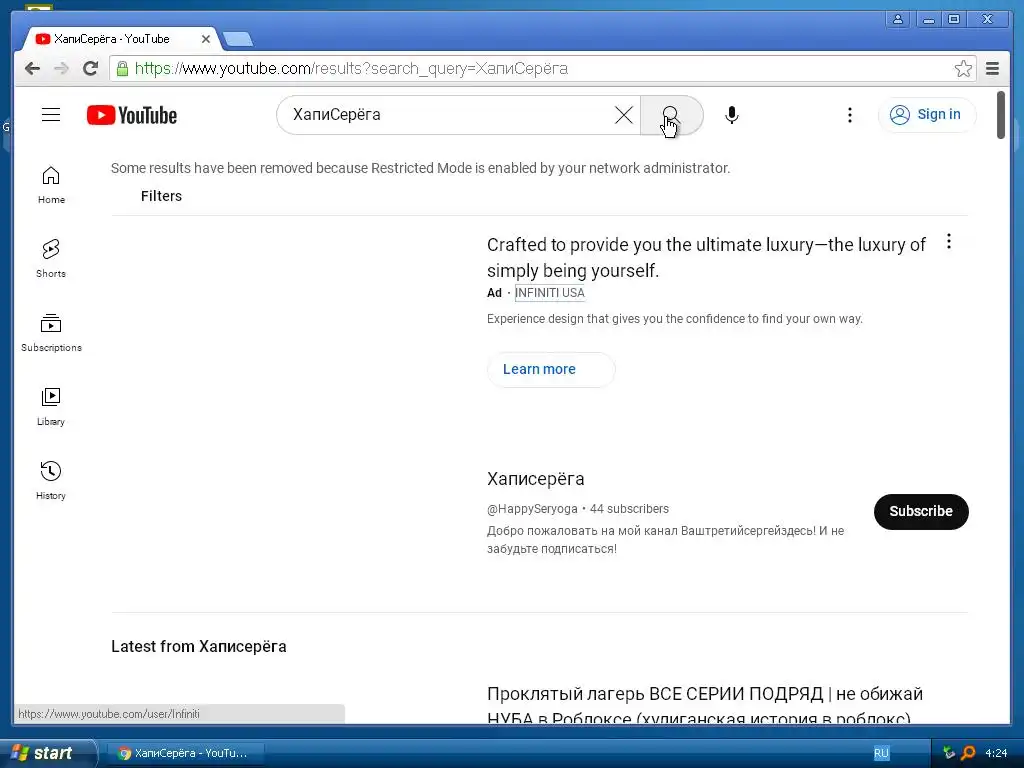Click the Chrome taskbar button
The width and height of the screenshot is (1024, 768).
(184, 753)
